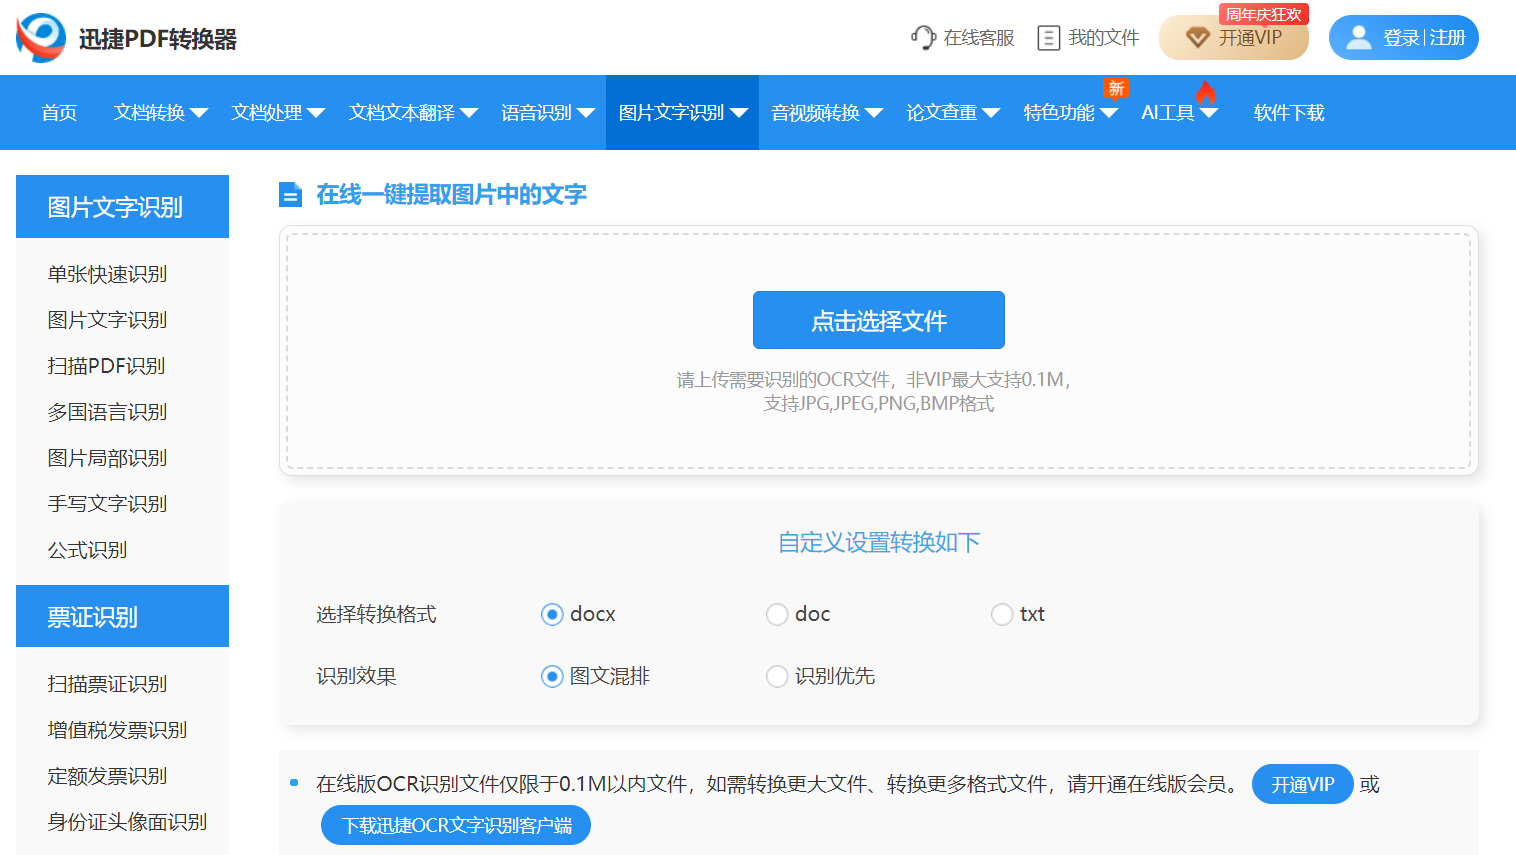Click the 我的文件 document icon
Image resolution: width=1516 pixels, height=855 pixels.
pyautogui.click(x=1048, y=38)
